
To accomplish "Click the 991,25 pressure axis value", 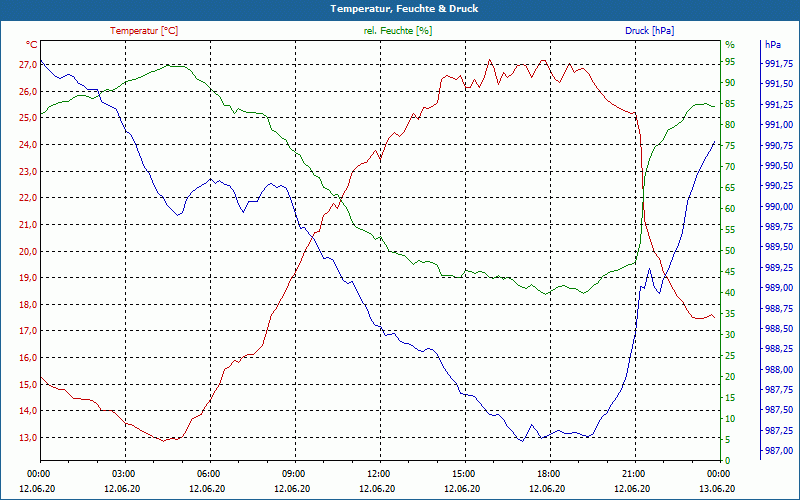I will click(x=779, y=105).
